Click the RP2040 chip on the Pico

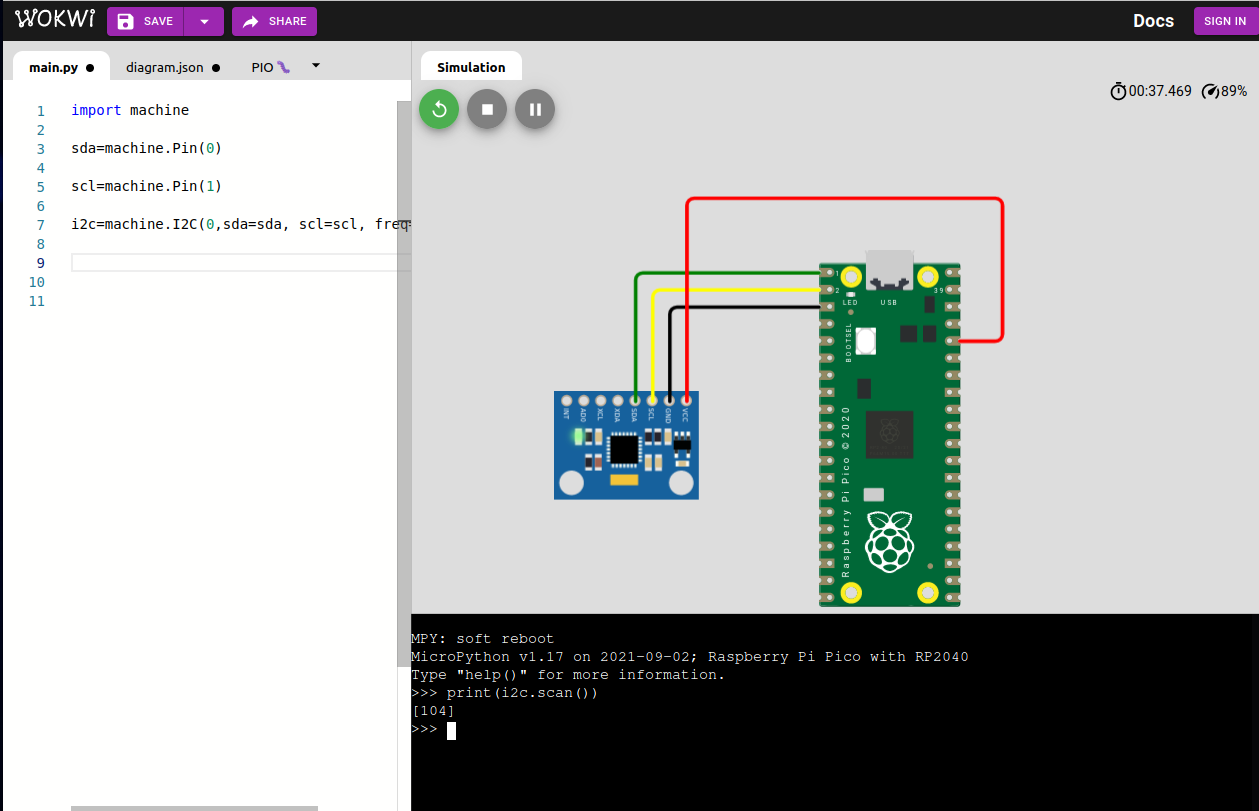tap(889, 434)
